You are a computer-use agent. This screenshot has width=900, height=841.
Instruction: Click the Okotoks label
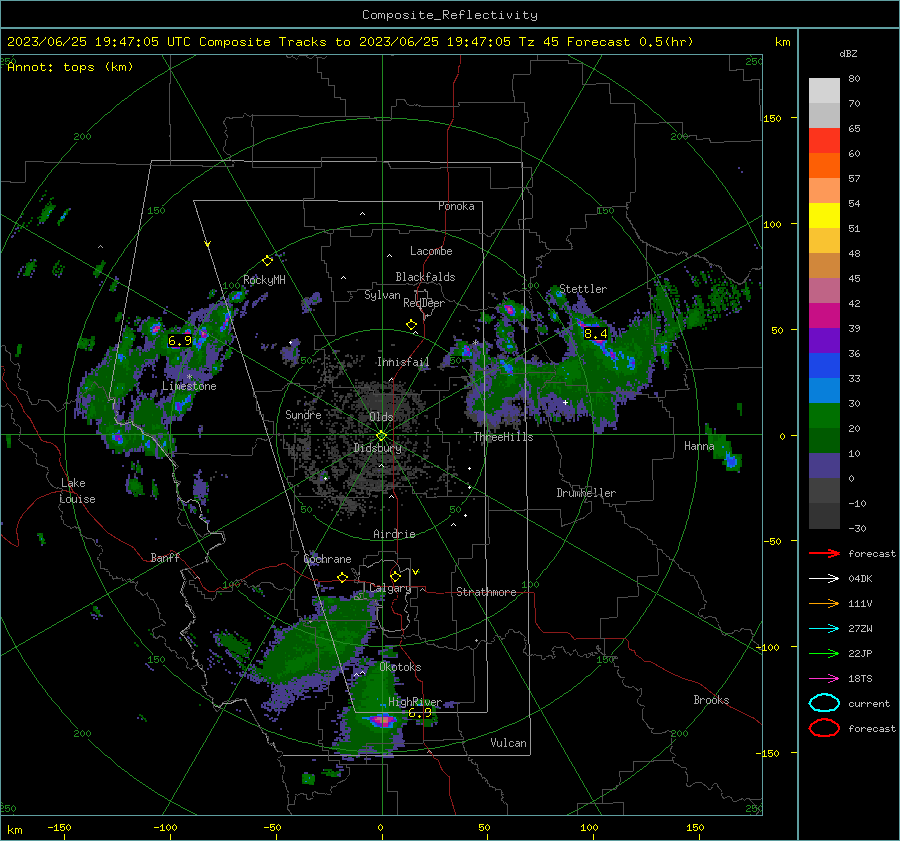click(x=400, y=667)
